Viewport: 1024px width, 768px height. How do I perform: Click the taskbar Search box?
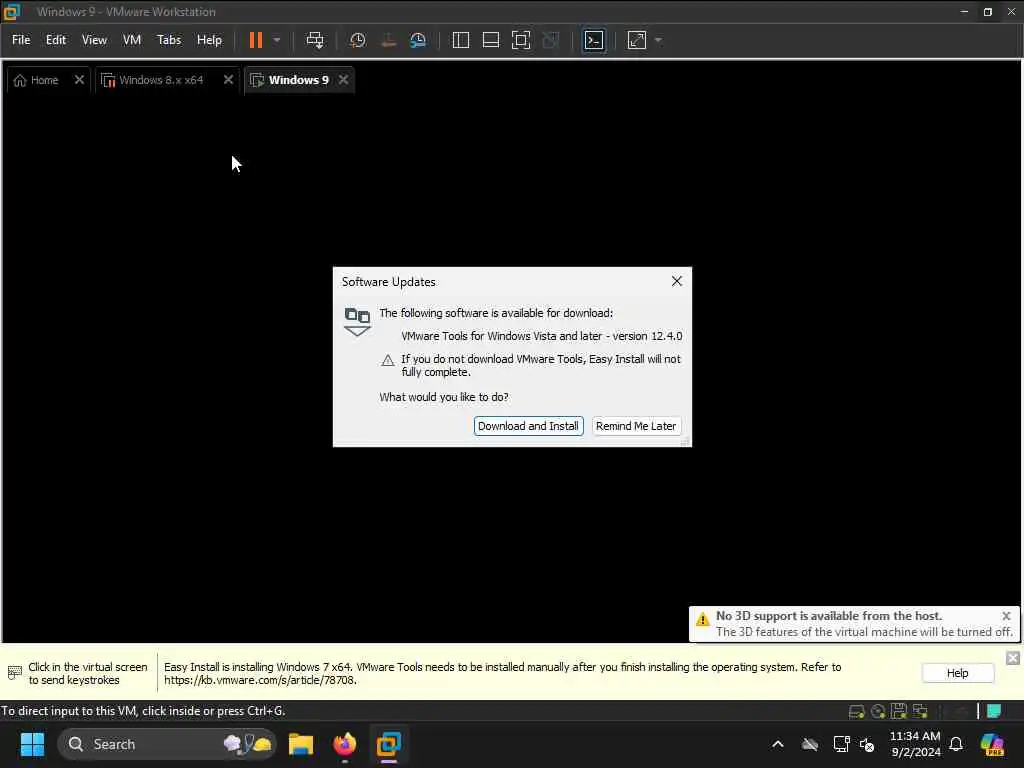[167, 744]
